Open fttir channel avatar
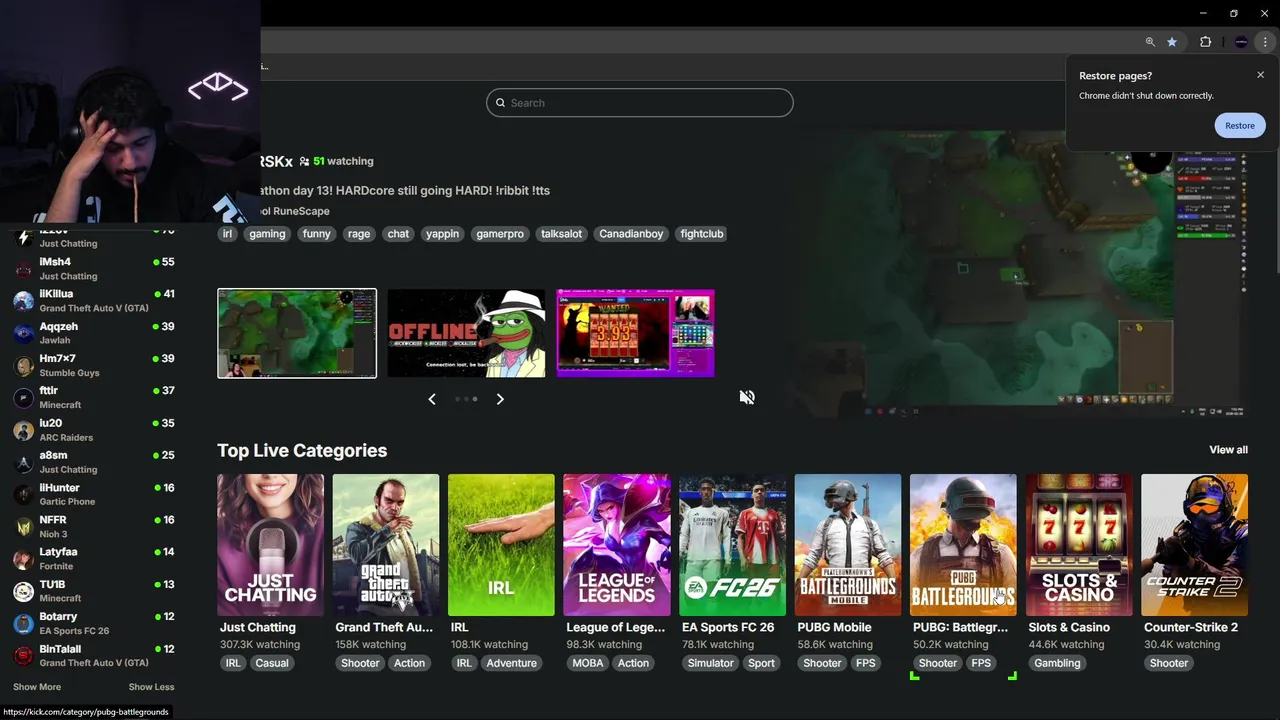 coord(23,398)
